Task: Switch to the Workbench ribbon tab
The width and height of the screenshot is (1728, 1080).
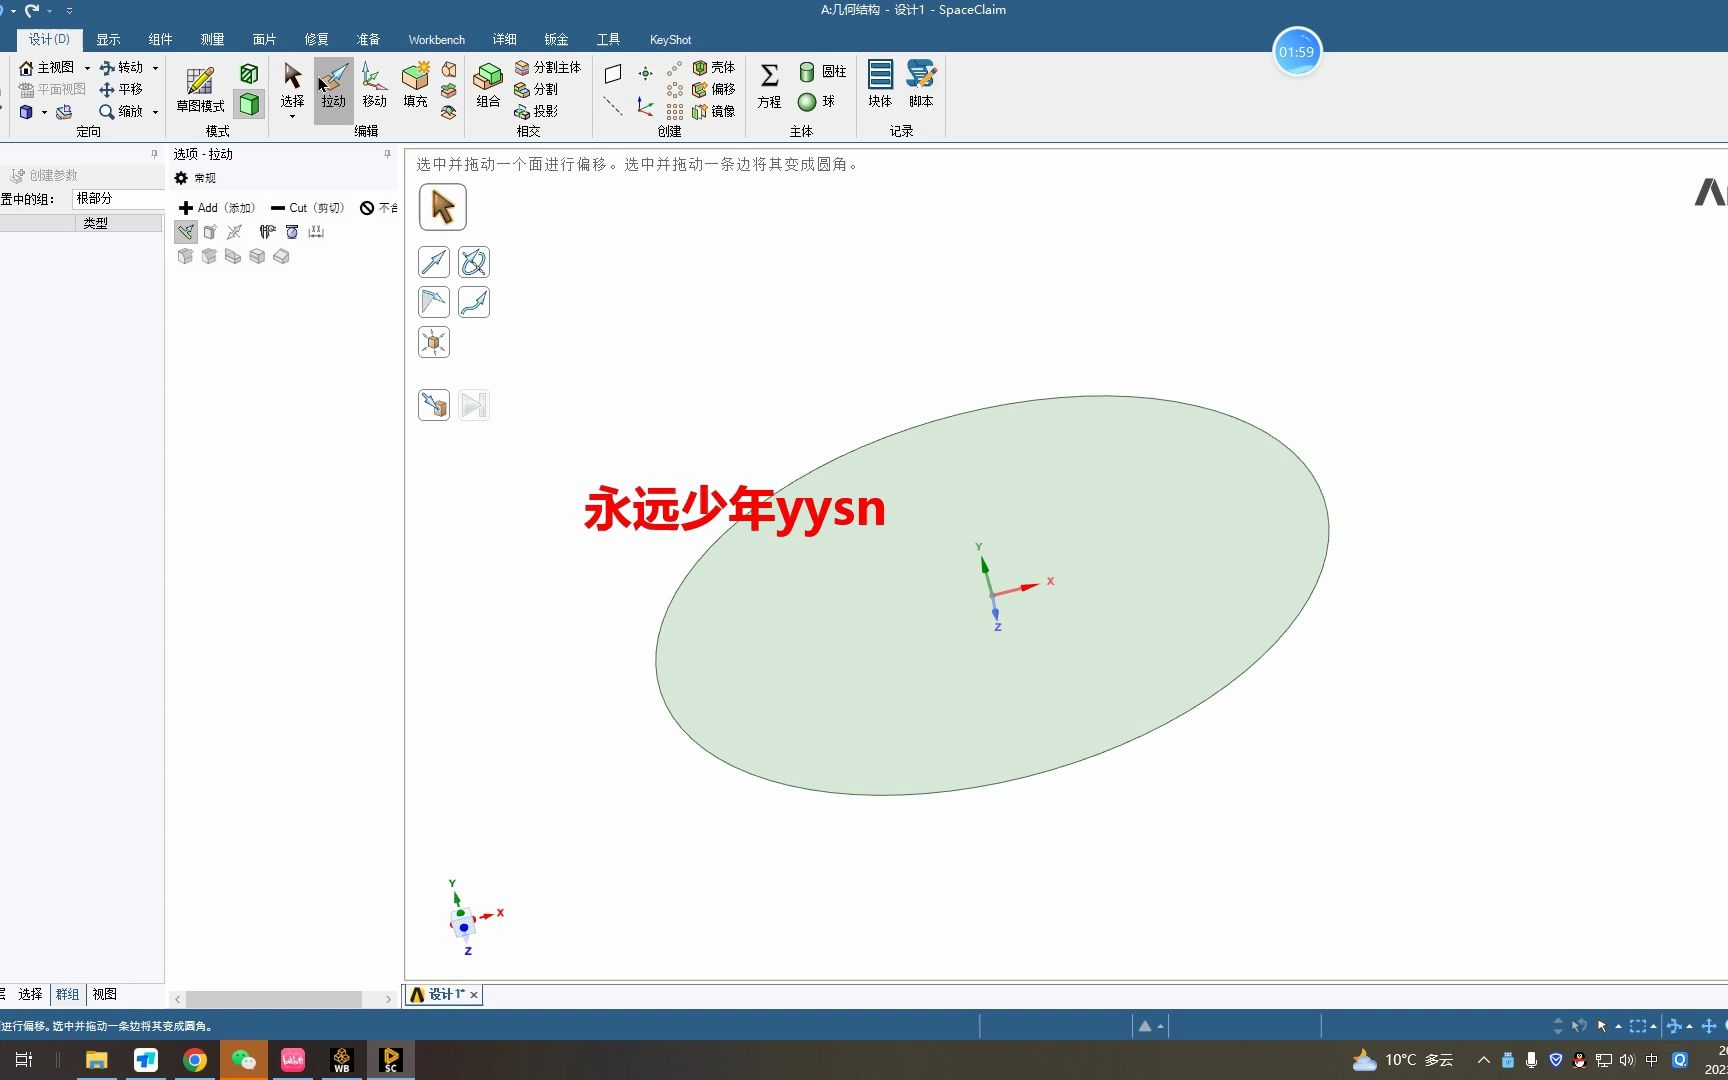Action: pyautogui.click(x=436, y=39)
